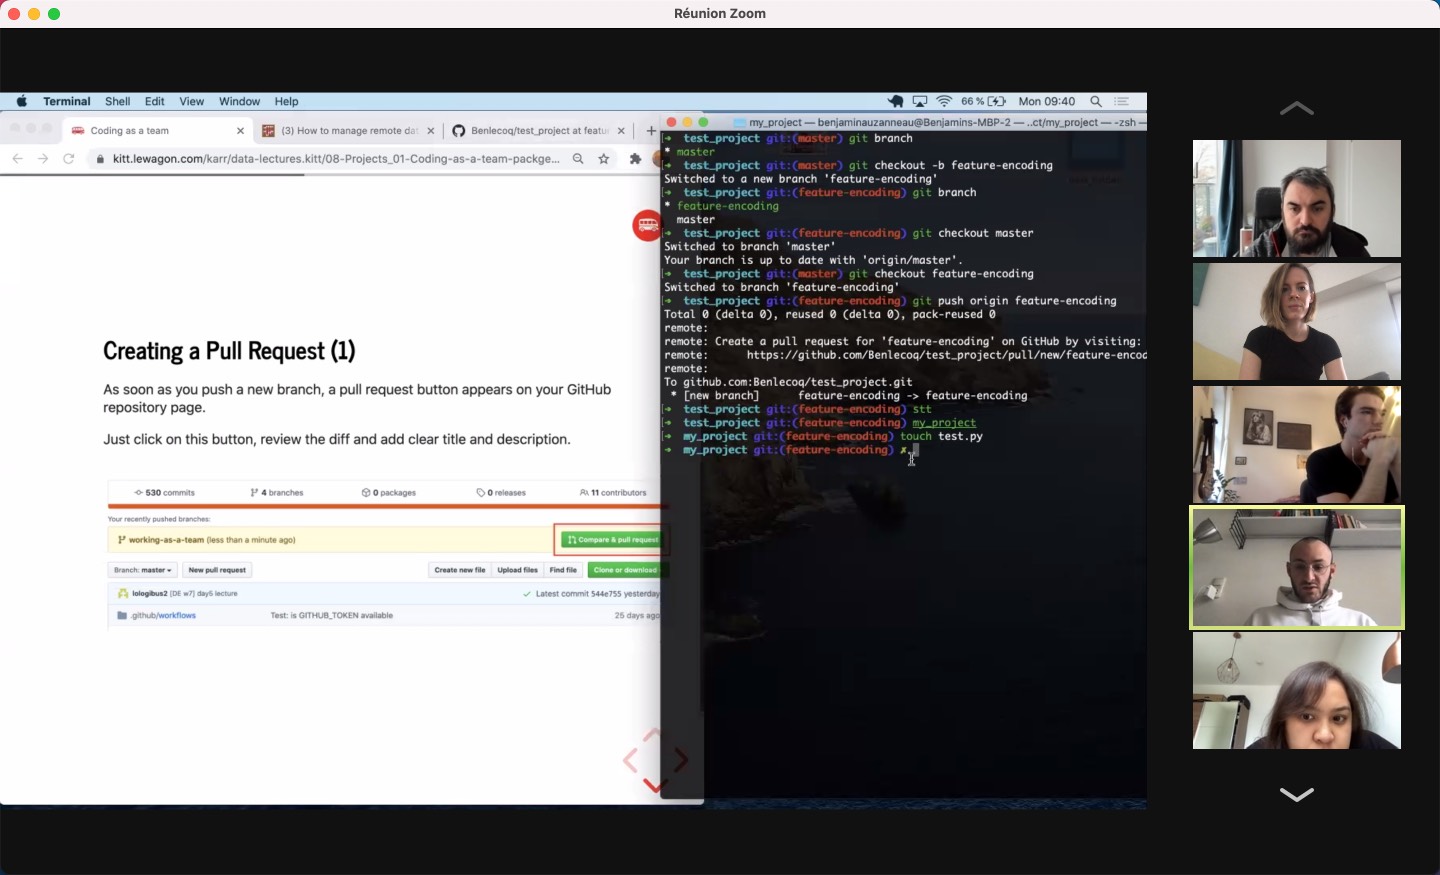This screenshot has width=1440, height=875.
Task: Click 'Find file' button
Action: (563, 570)
